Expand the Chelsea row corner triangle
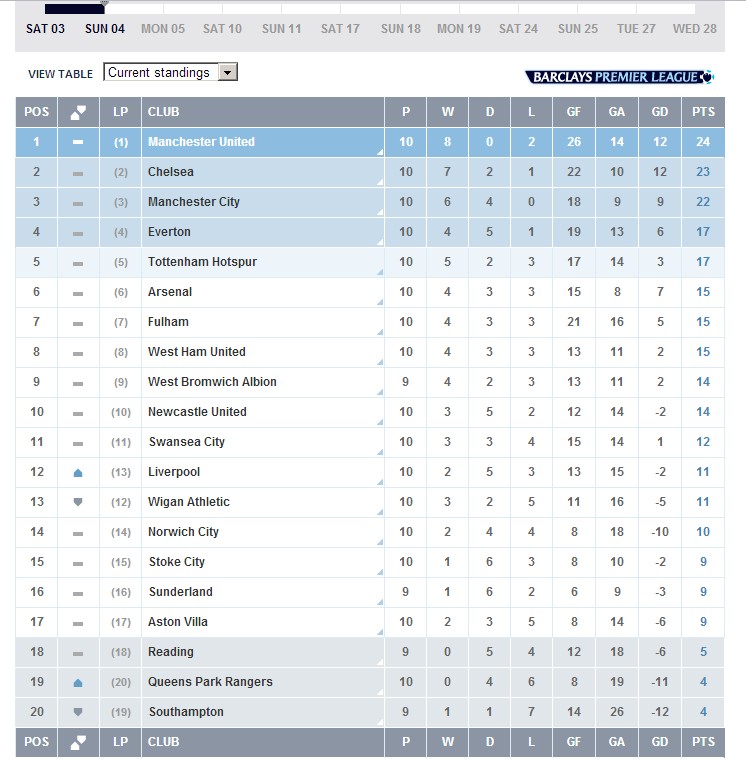Screen dimensions: 746x763 coord(380,182)
